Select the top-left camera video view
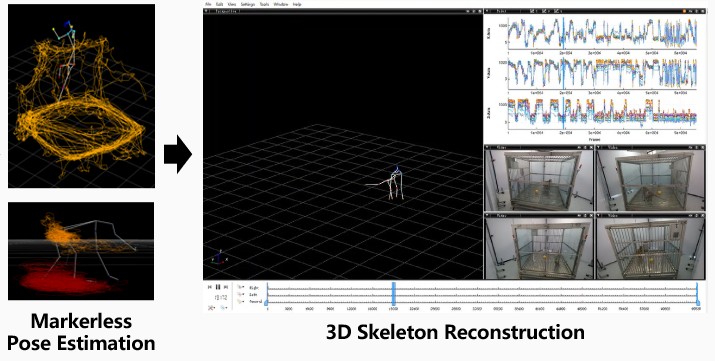This screenshot has height=361, width=715. coord(539,180)
